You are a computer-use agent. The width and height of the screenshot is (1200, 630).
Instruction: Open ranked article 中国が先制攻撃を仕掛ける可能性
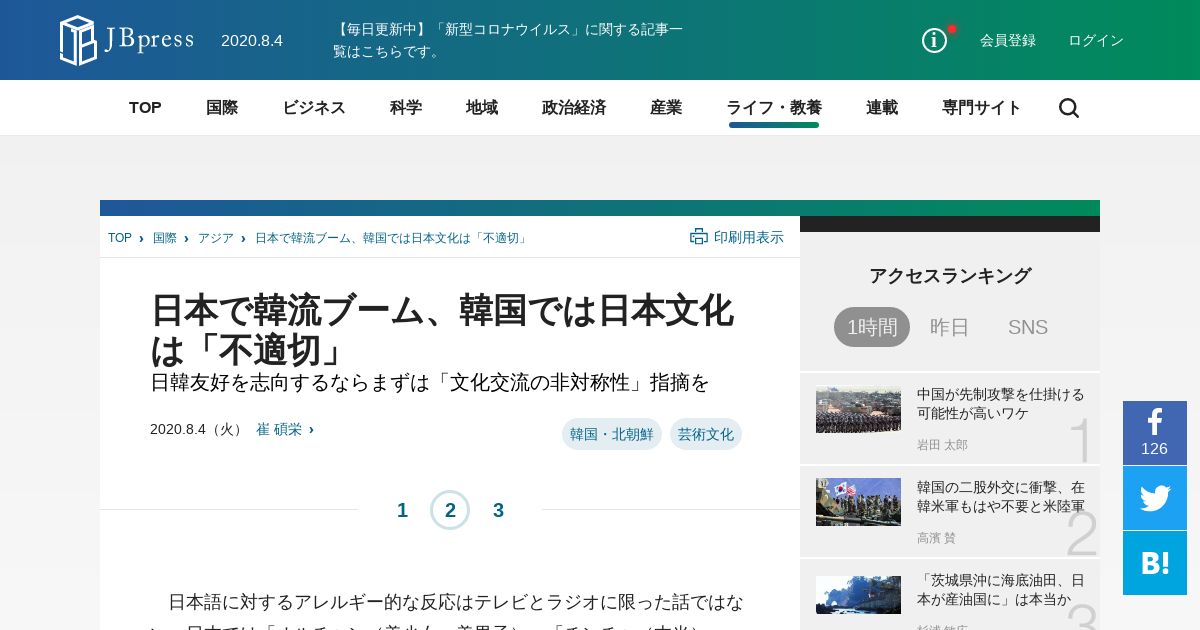point(1001,403)
